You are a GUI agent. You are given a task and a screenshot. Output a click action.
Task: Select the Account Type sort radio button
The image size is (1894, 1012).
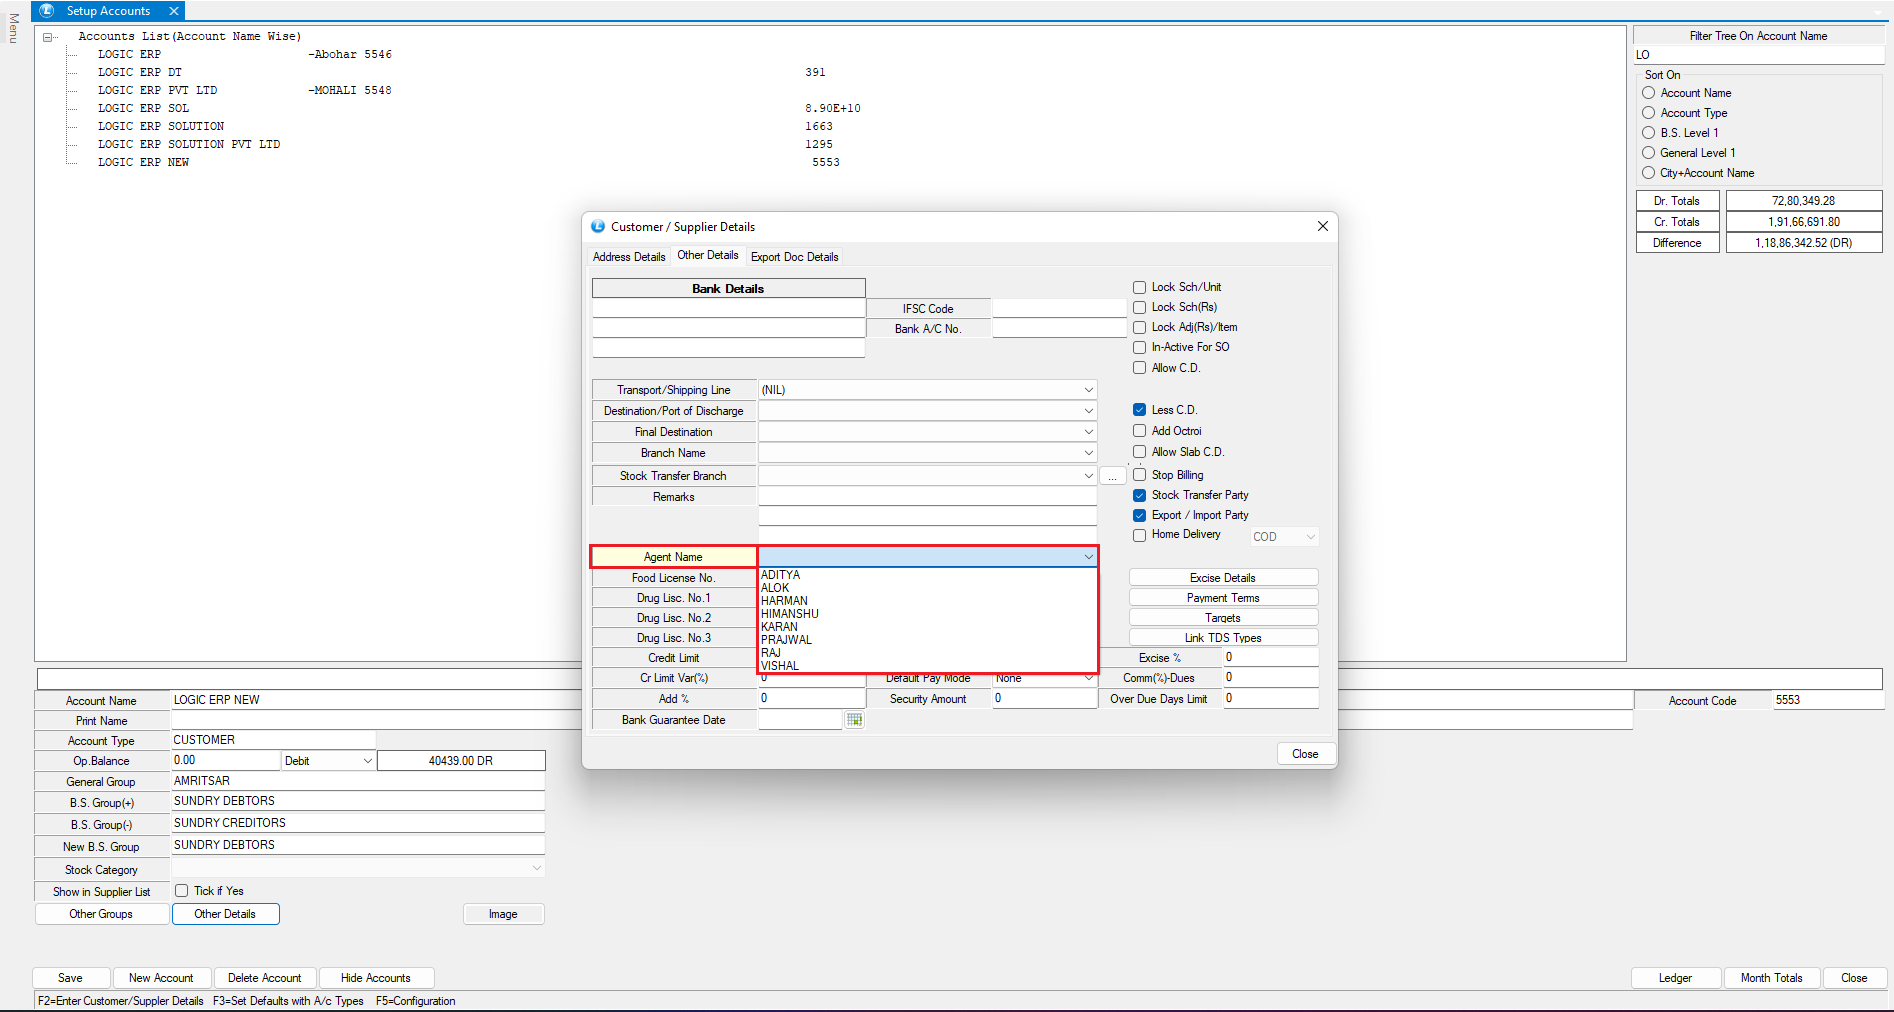point(1648,113)
